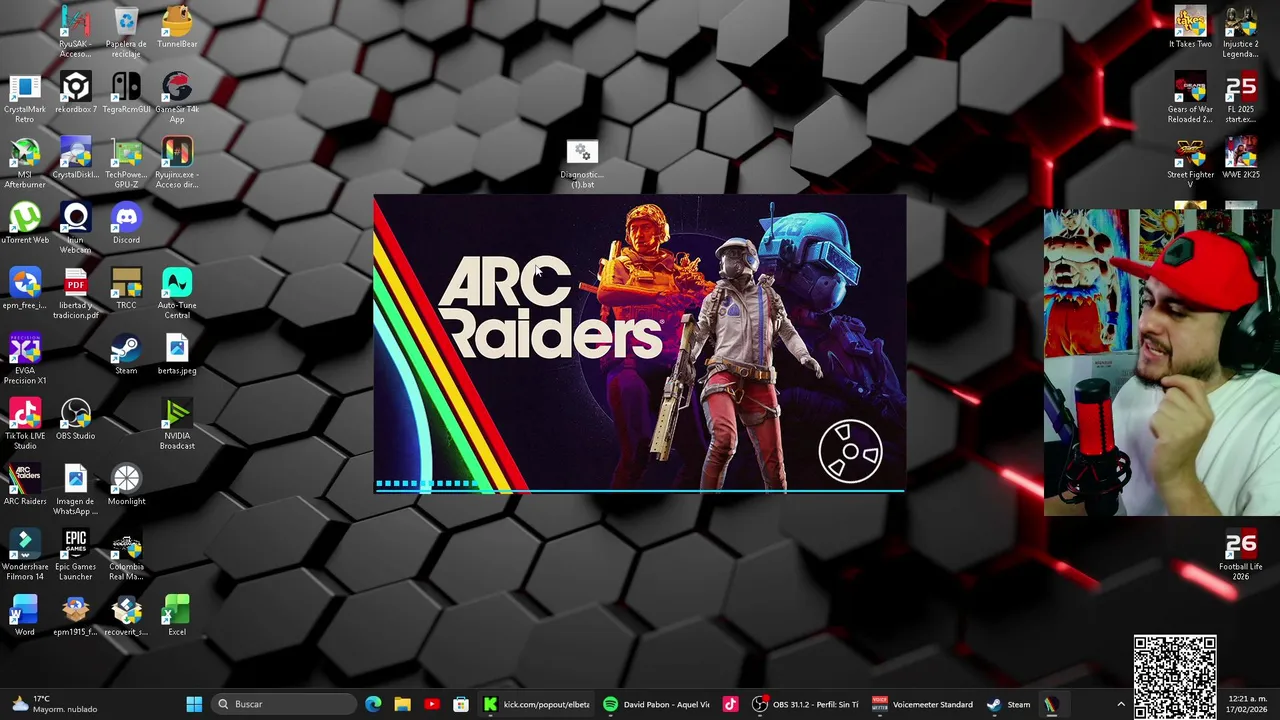Expand the hidden system tray icons chevron

tap(1121, 704)
